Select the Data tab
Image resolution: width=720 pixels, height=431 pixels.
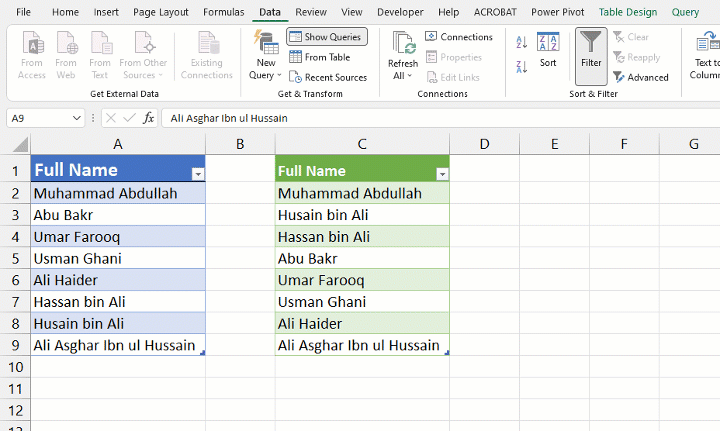[270, 12]
